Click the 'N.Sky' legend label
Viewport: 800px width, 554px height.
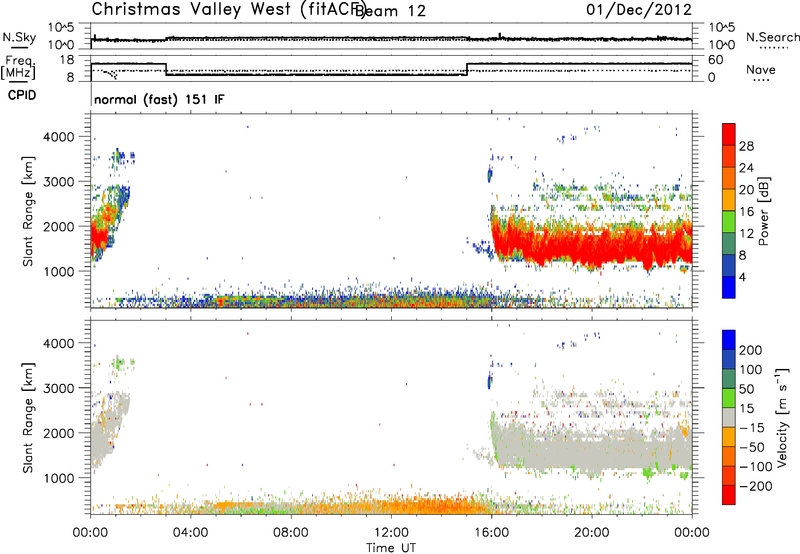click(19, 37)
